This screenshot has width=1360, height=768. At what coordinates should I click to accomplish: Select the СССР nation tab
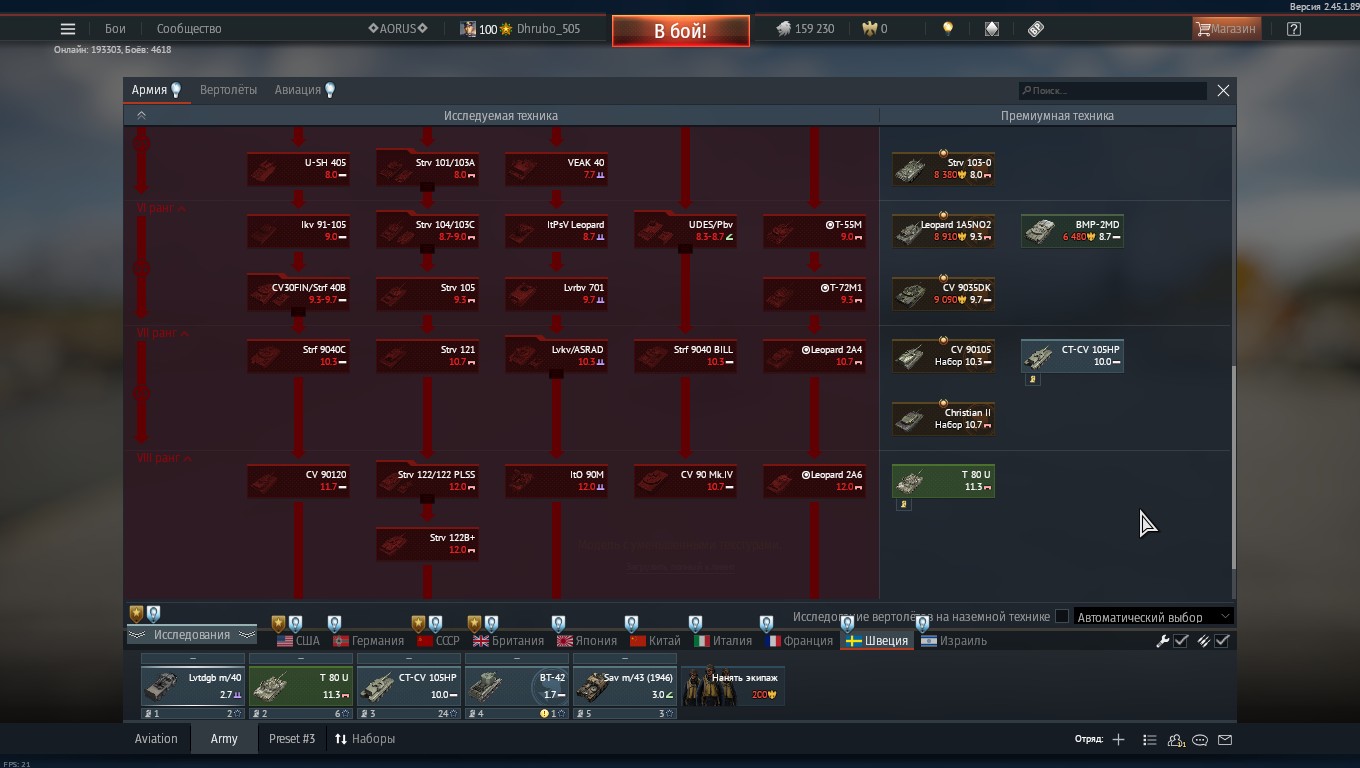pyautogui.click(x=439, y=641)
